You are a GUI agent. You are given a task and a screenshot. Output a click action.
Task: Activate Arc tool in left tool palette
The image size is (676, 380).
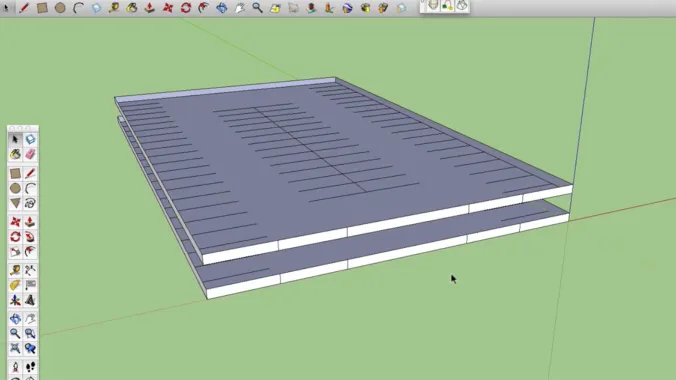pos(30,188)
